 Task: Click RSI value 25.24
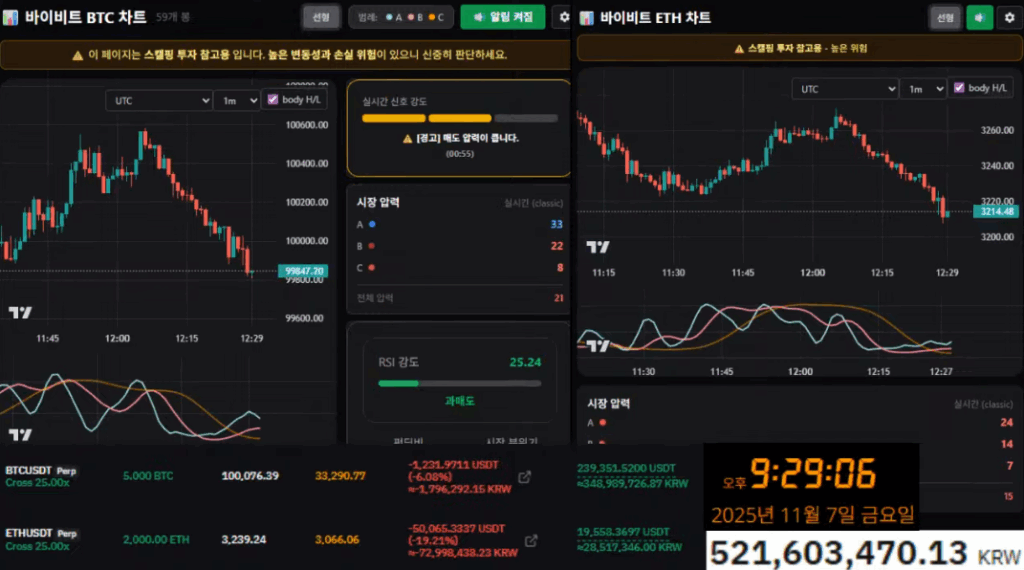525,362
